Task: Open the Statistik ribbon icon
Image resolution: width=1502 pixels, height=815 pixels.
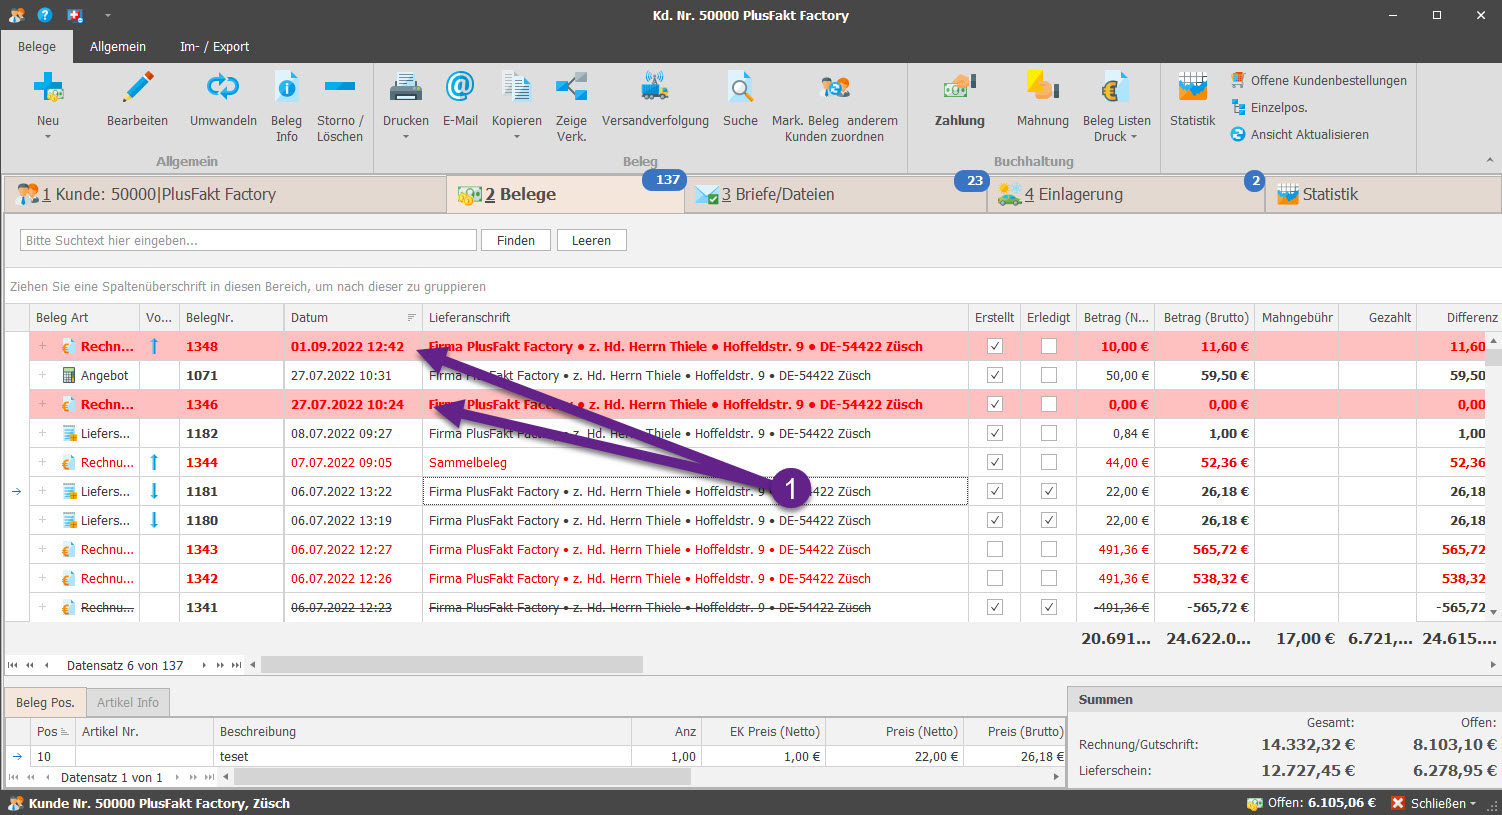Action: 1192,88
